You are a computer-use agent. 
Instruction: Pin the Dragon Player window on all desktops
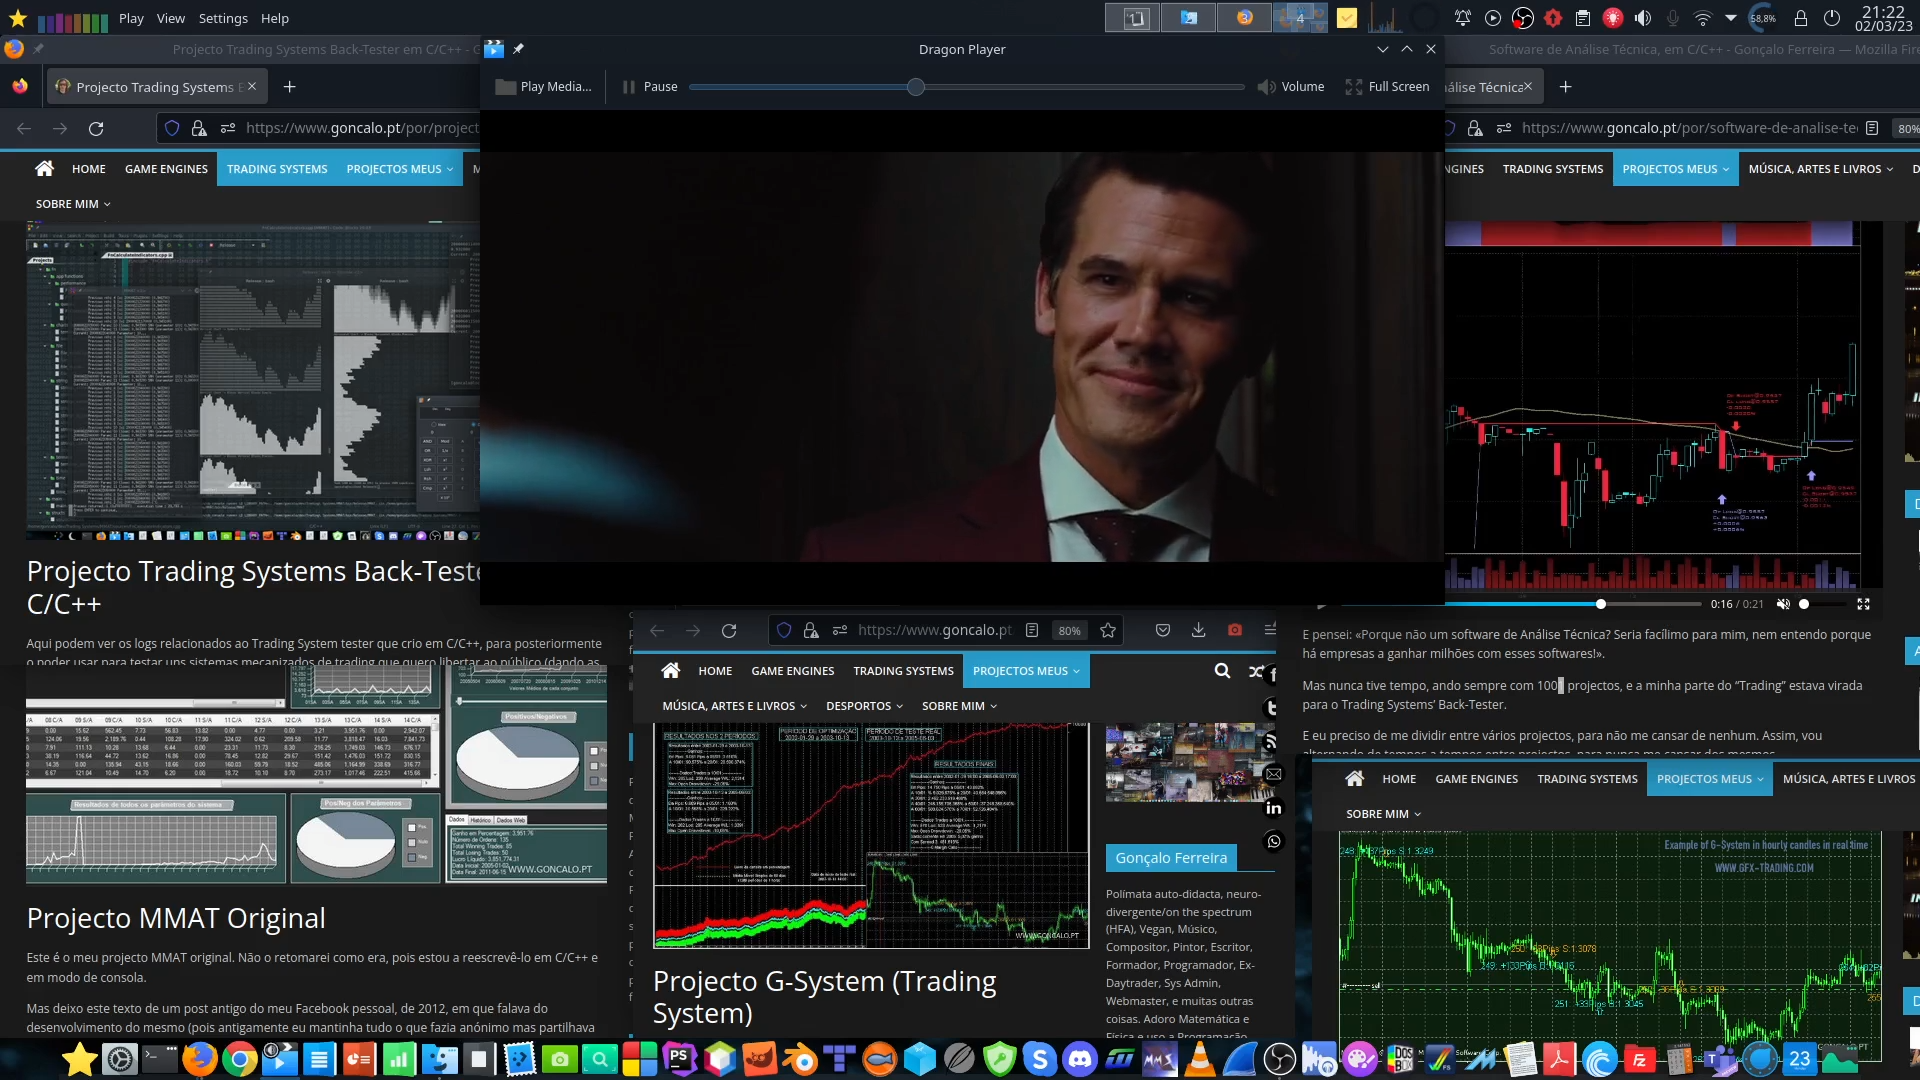click(518, 49)
